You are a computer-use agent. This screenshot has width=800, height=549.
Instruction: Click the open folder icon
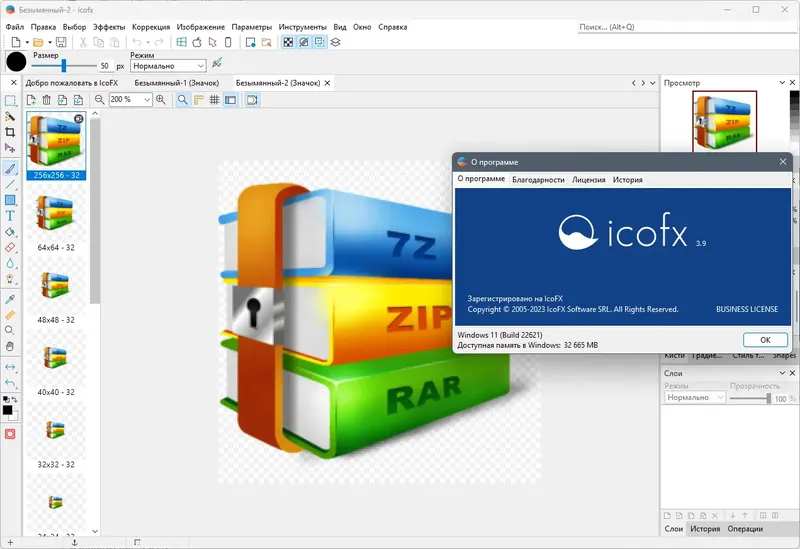coord(38,42)
